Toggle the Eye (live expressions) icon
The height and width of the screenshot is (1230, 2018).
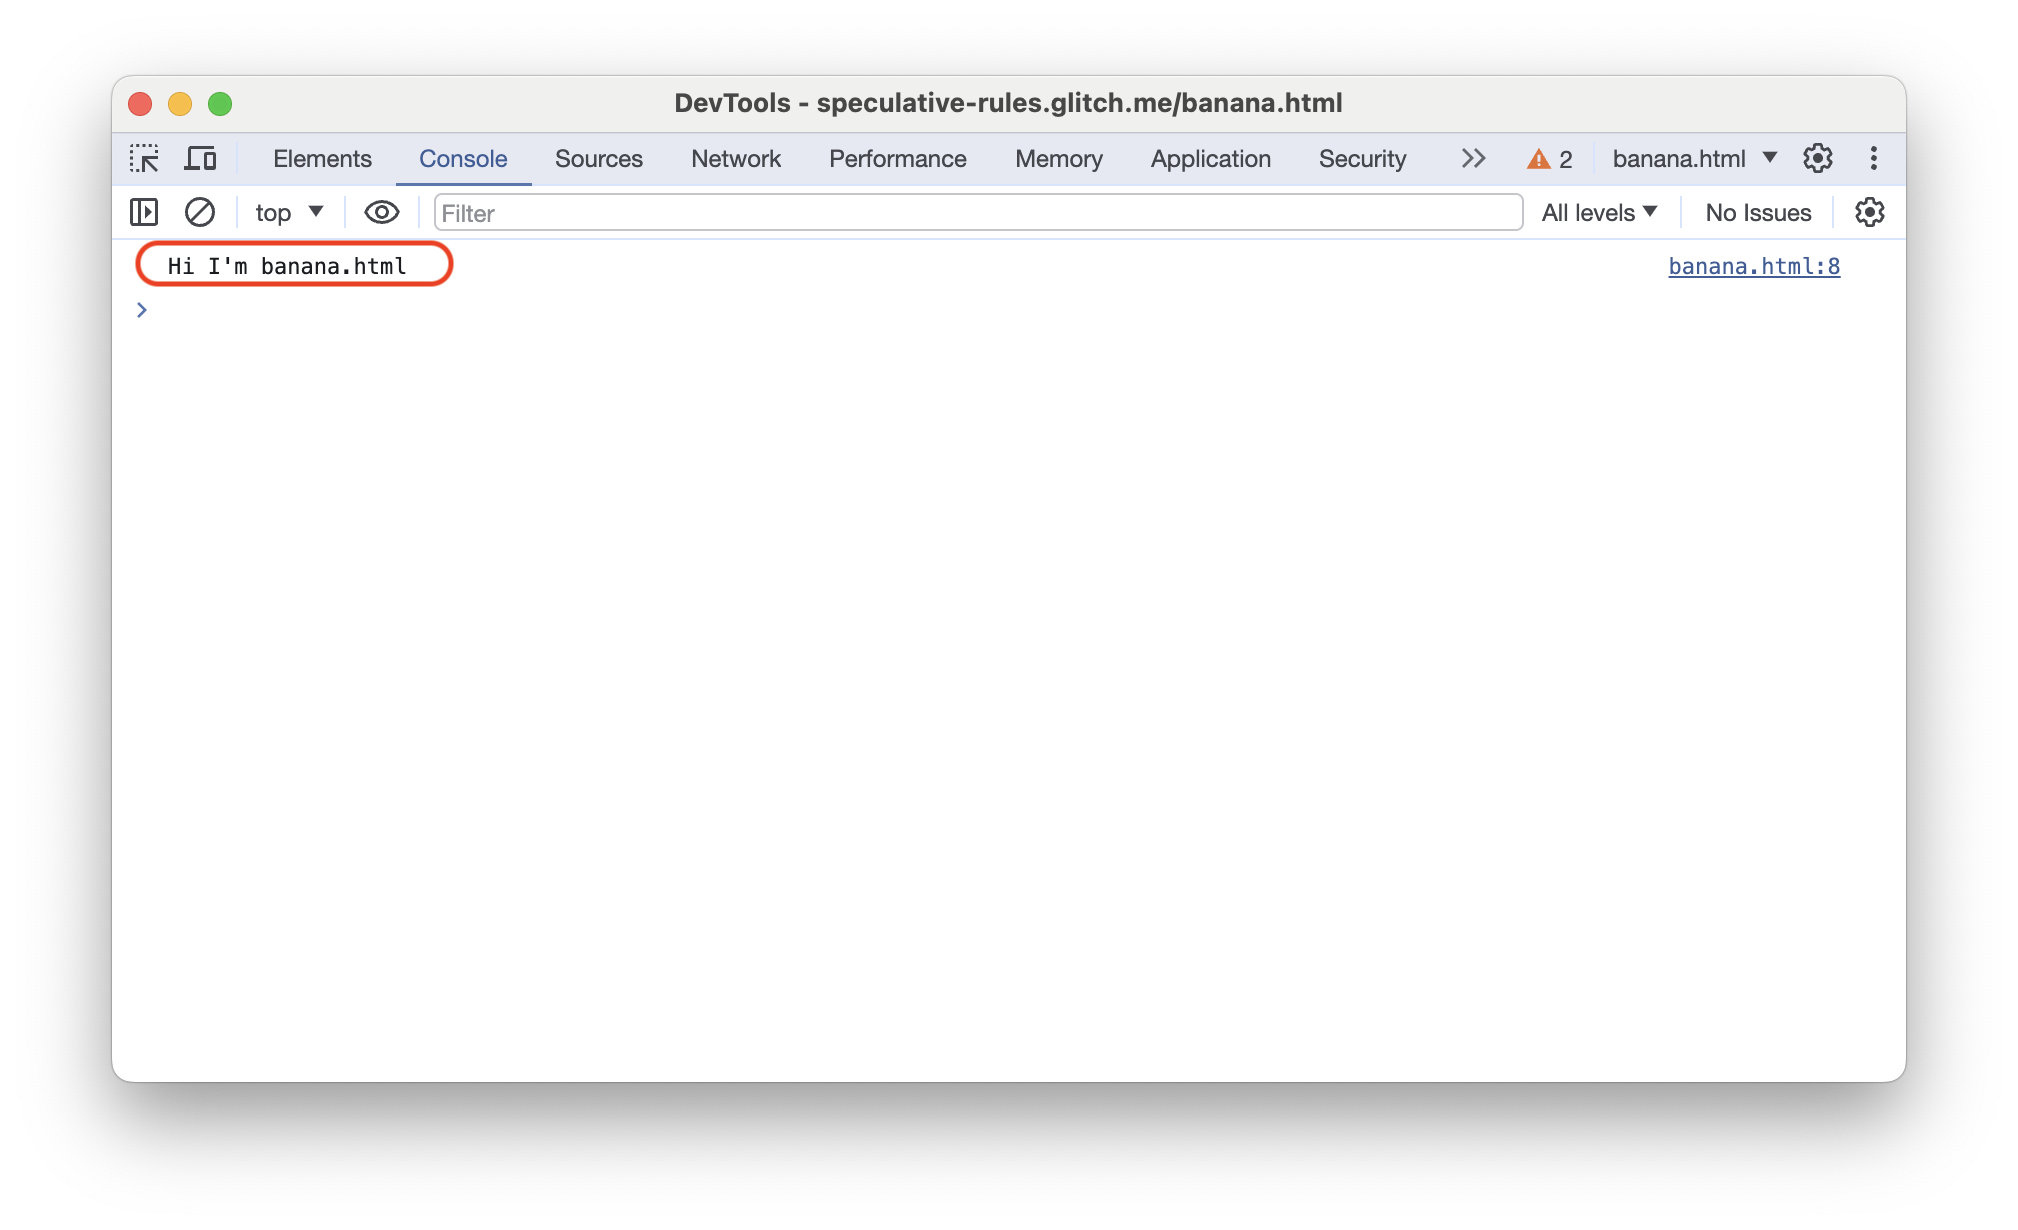click(x=378, y=212)
